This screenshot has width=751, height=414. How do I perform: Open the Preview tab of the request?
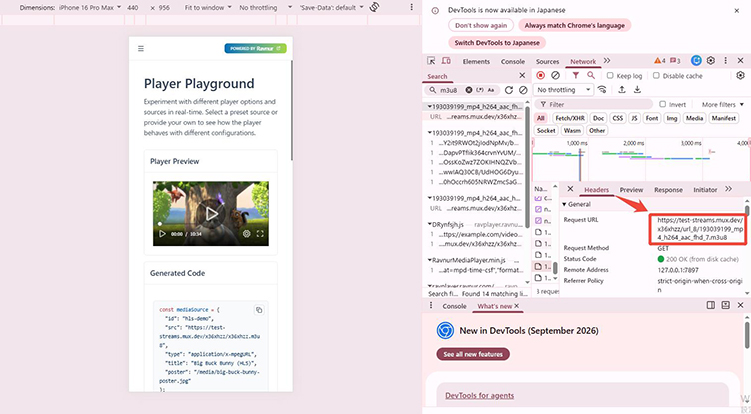click(631, 190)
